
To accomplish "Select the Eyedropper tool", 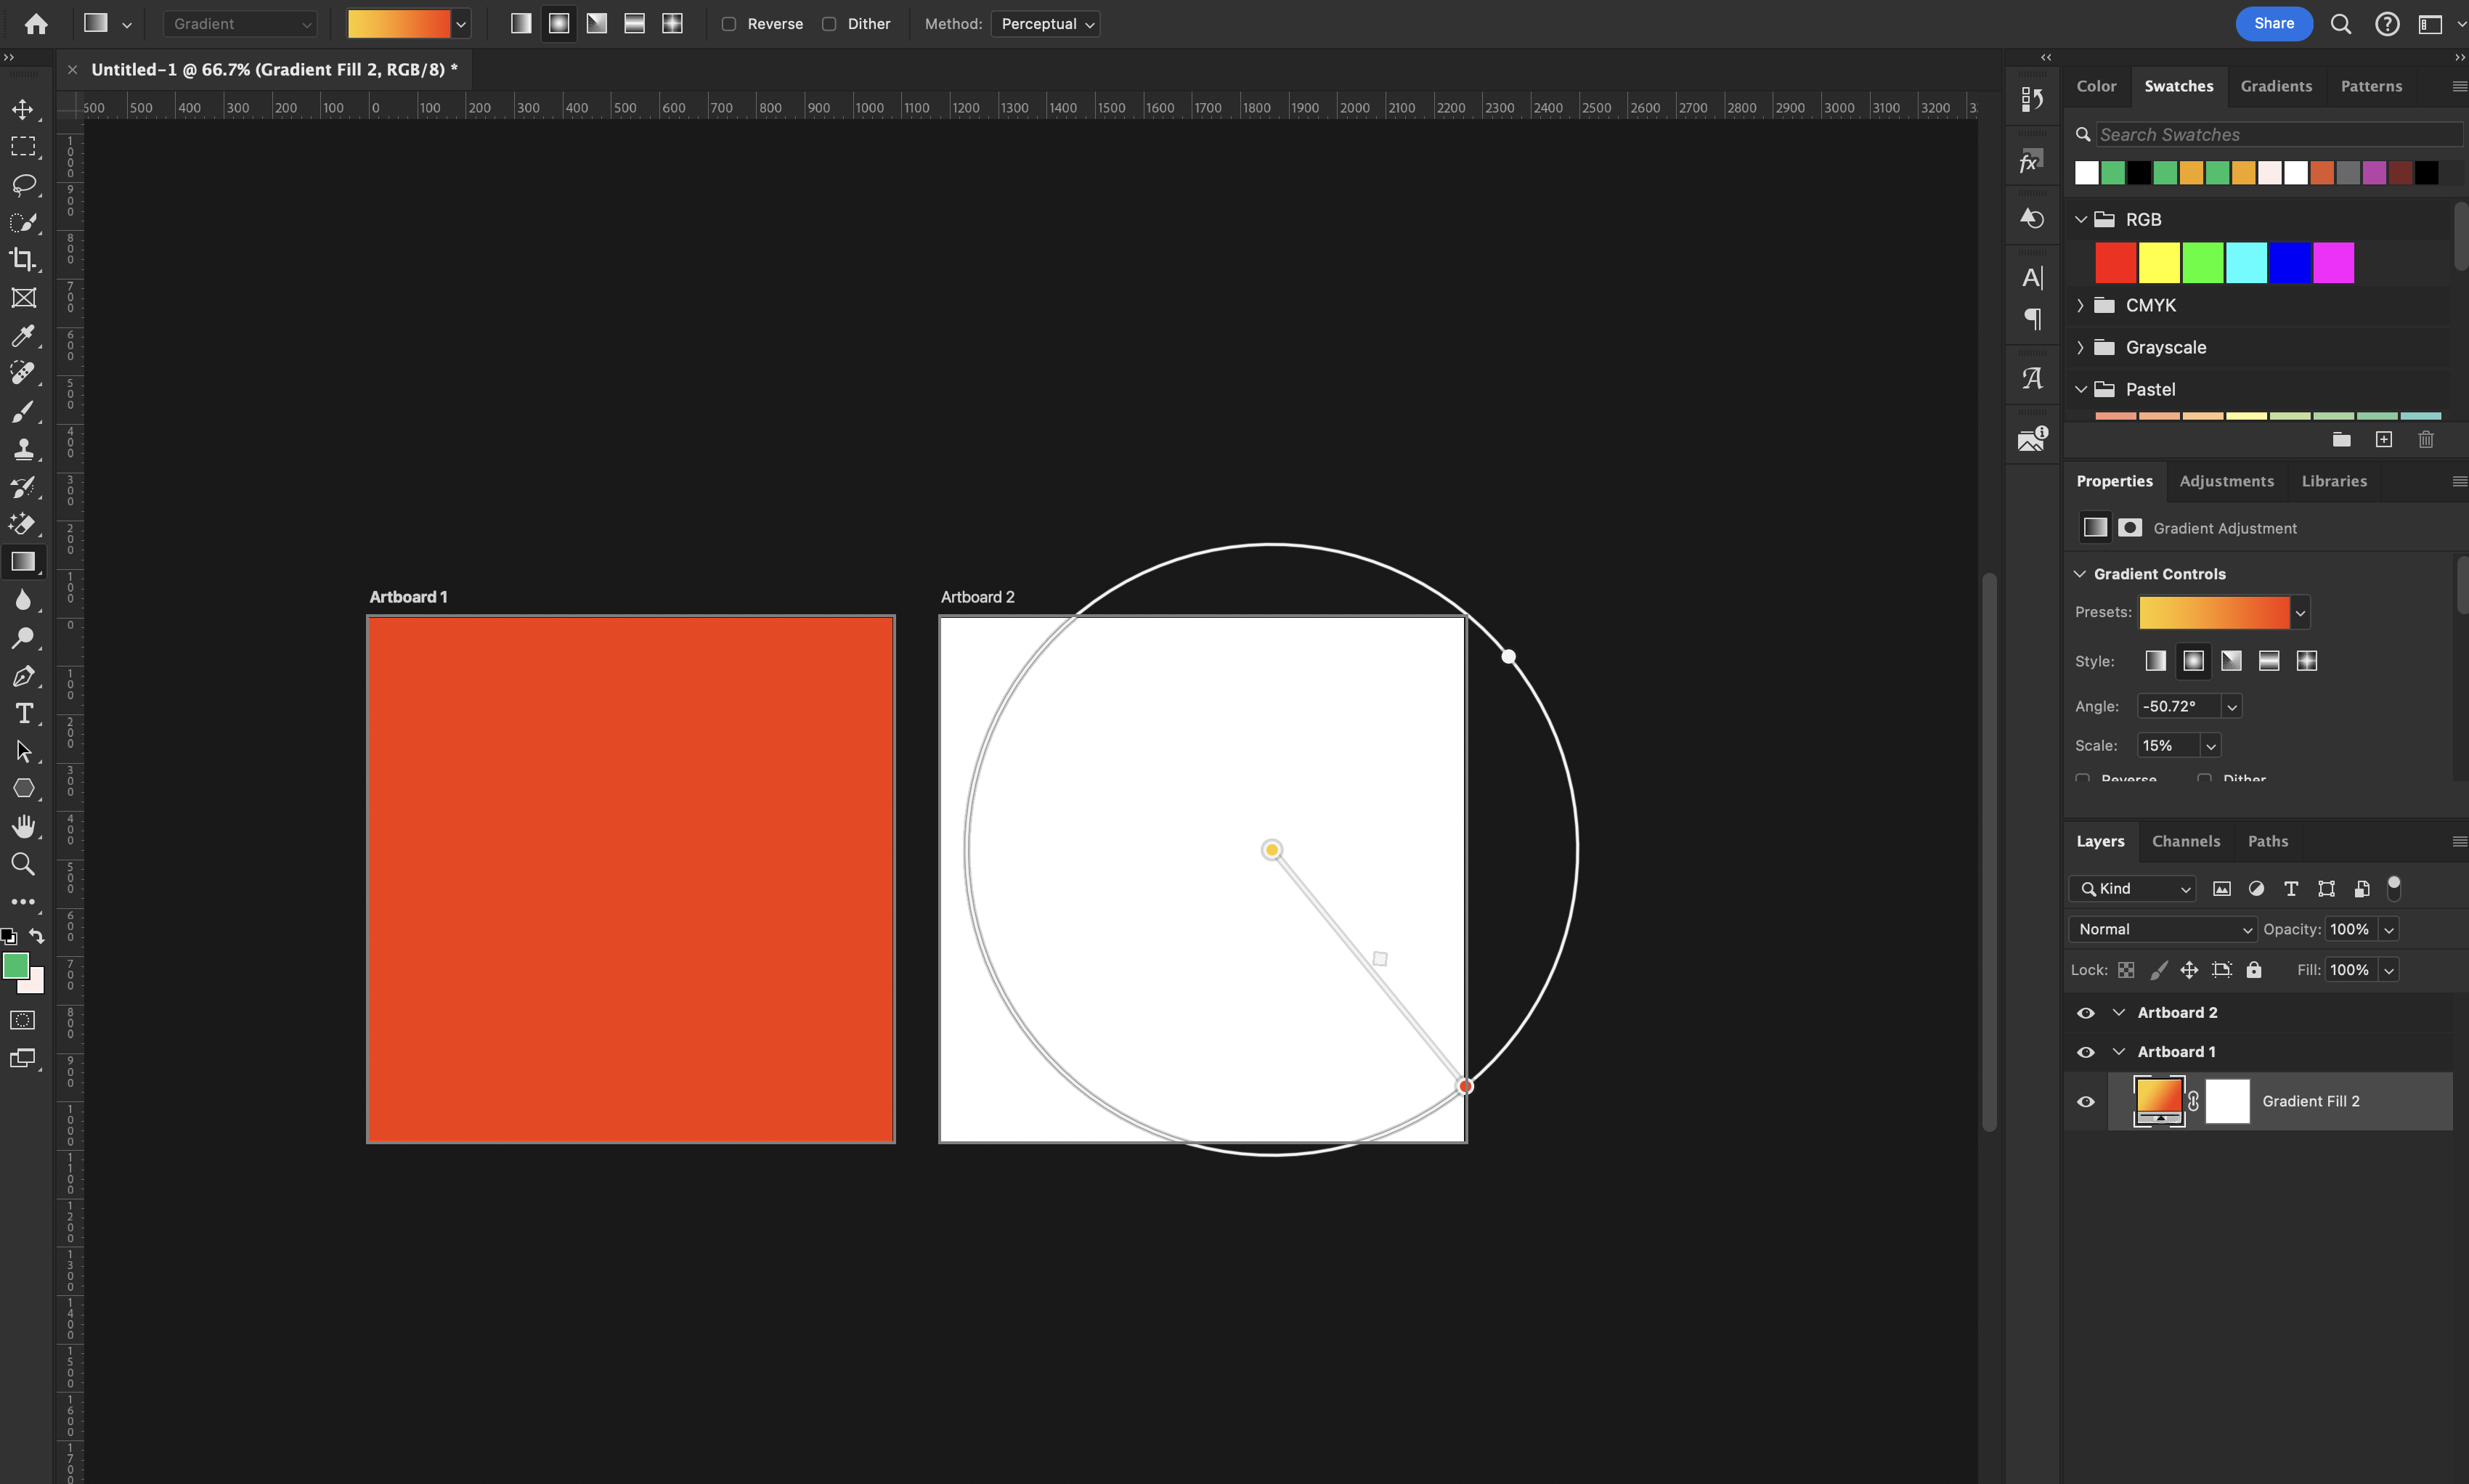I will point(23,336).
